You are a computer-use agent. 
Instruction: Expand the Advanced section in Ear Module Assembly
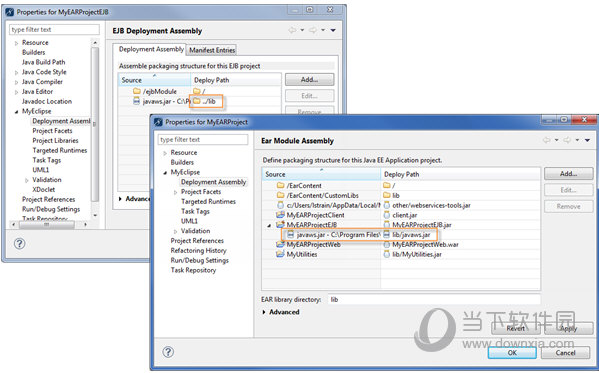[264, 312]
